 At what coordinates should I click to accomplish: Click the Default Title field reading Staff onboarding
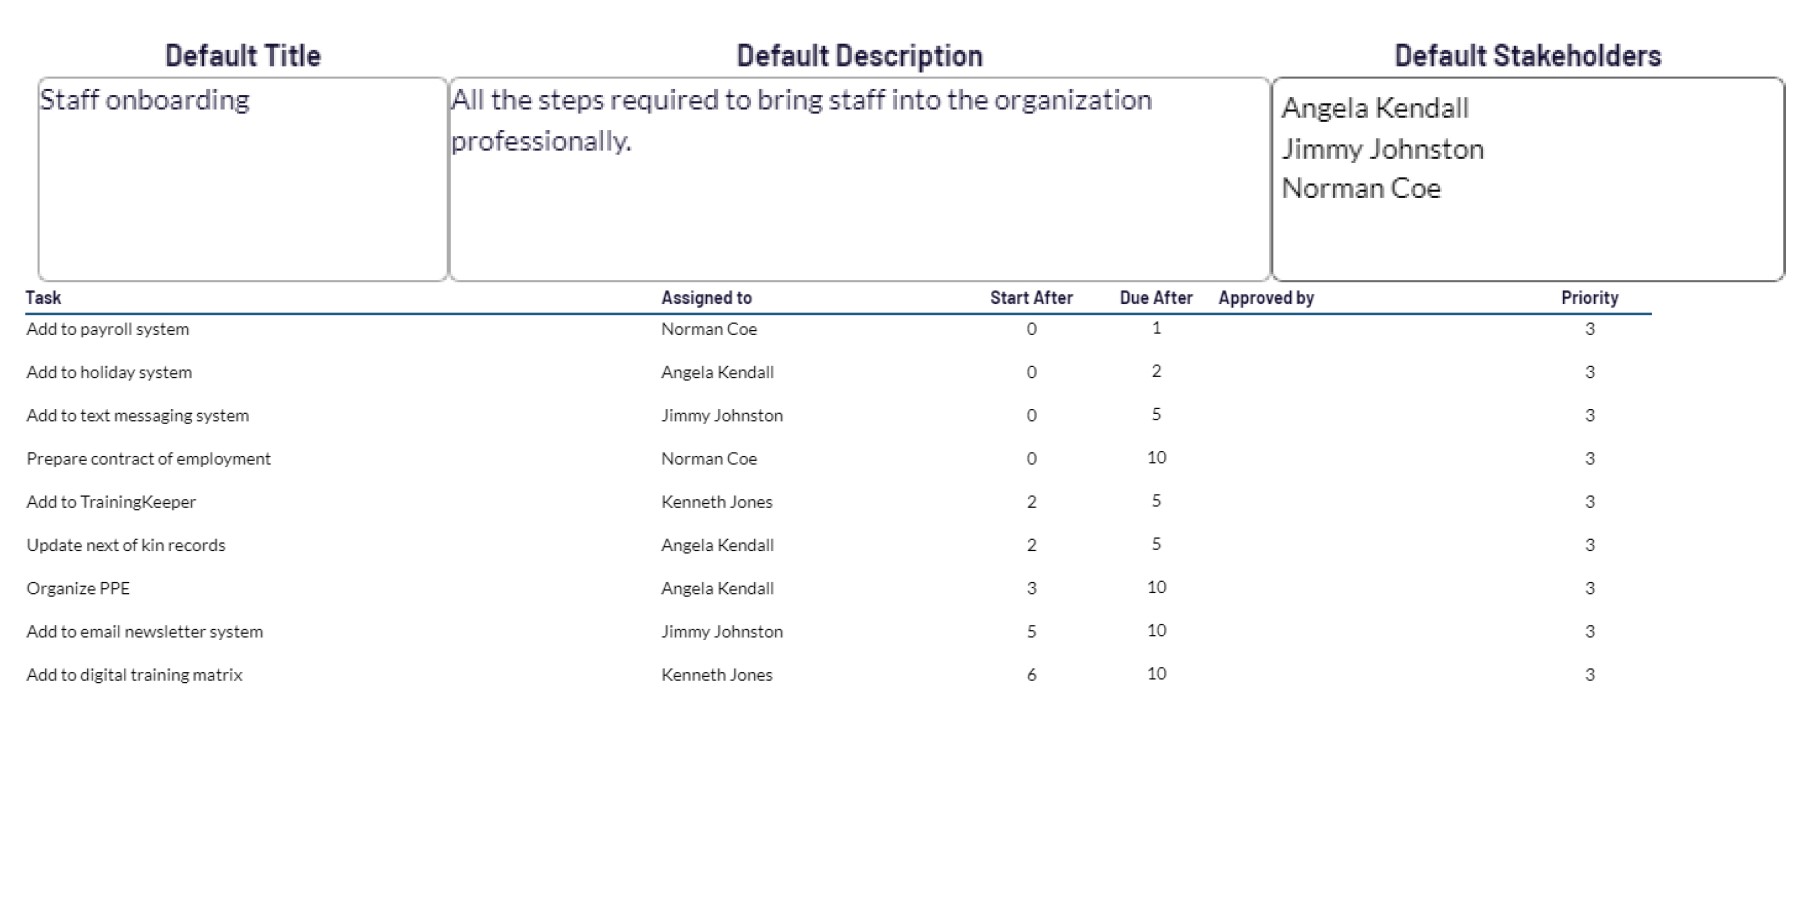(x=243, y=179)
